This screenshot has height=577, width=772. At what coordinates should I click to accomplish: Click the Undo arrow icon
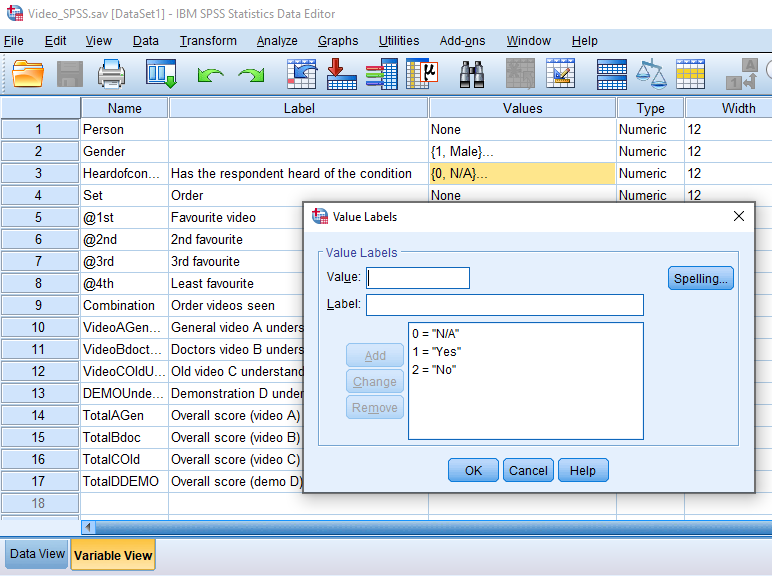coord(210,75)
